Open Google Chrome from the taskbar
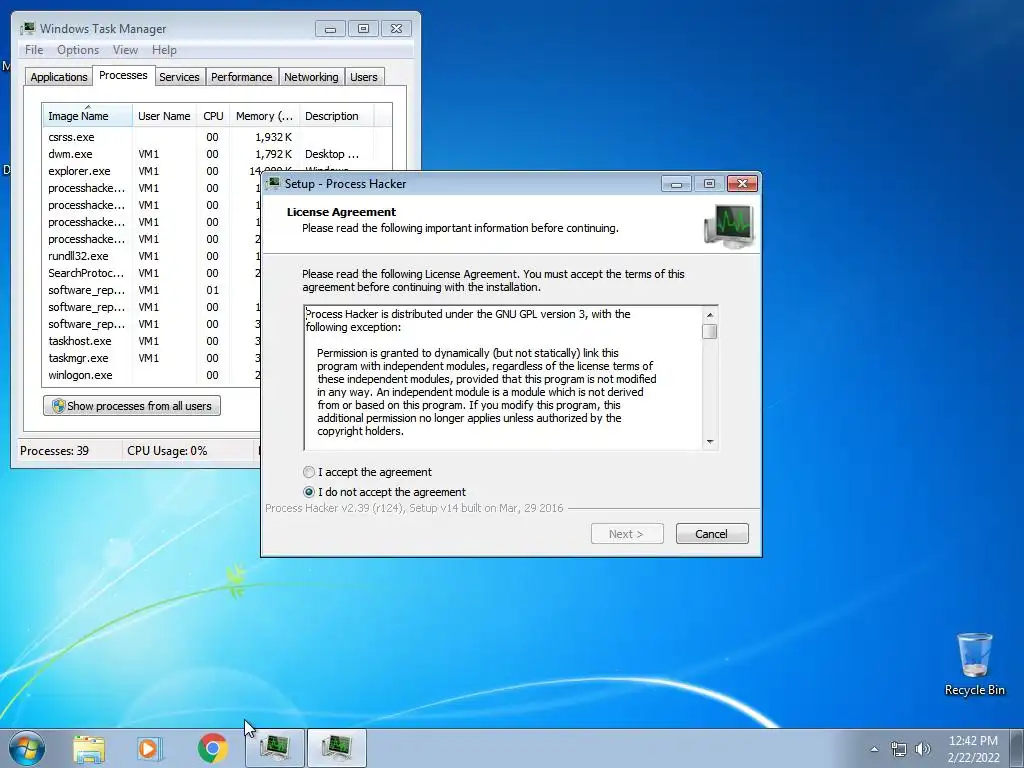This screenshot has width=1024, height=768. coord(212,748)
